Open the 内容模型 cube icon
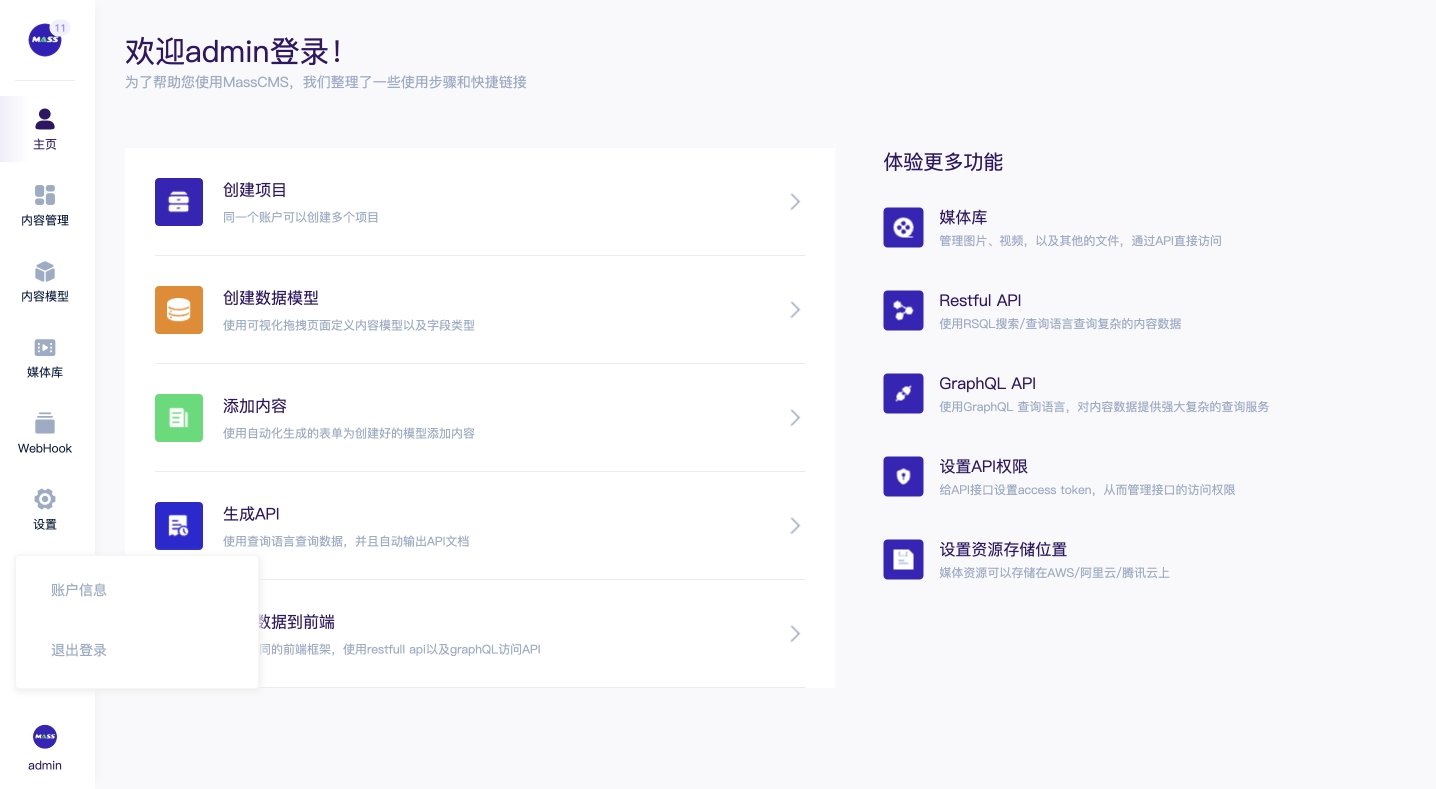 click(45, 272)
